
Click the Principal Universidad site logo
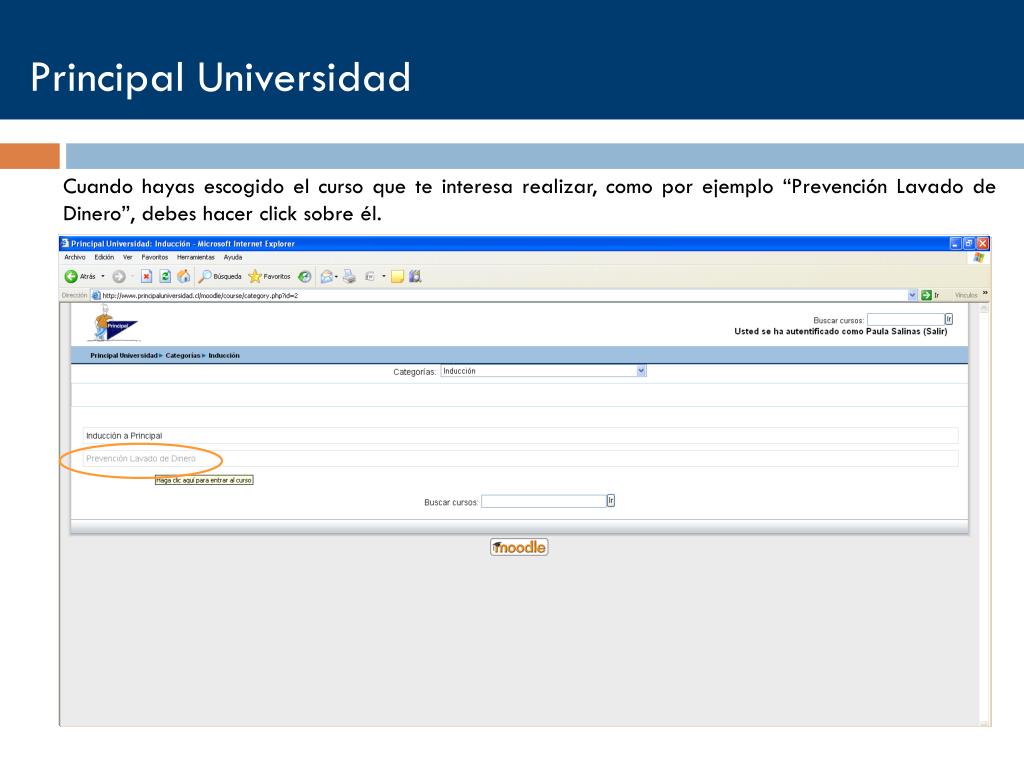114,325
